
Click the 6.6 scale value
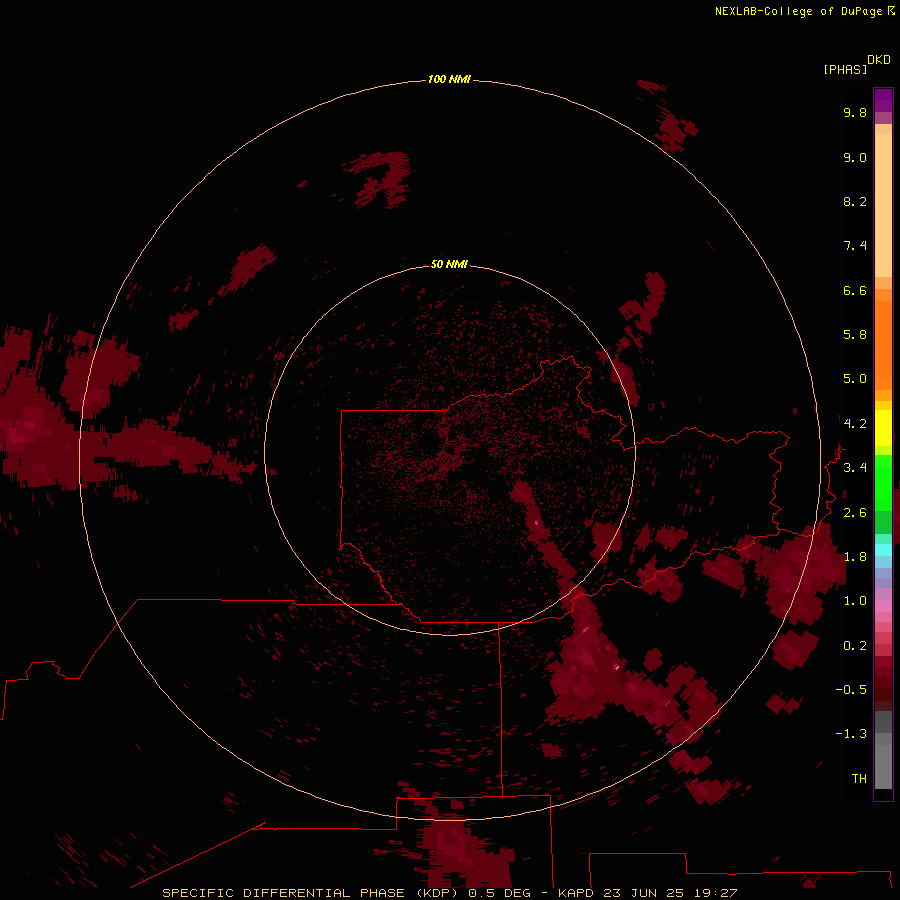click(x=855, y=290)
